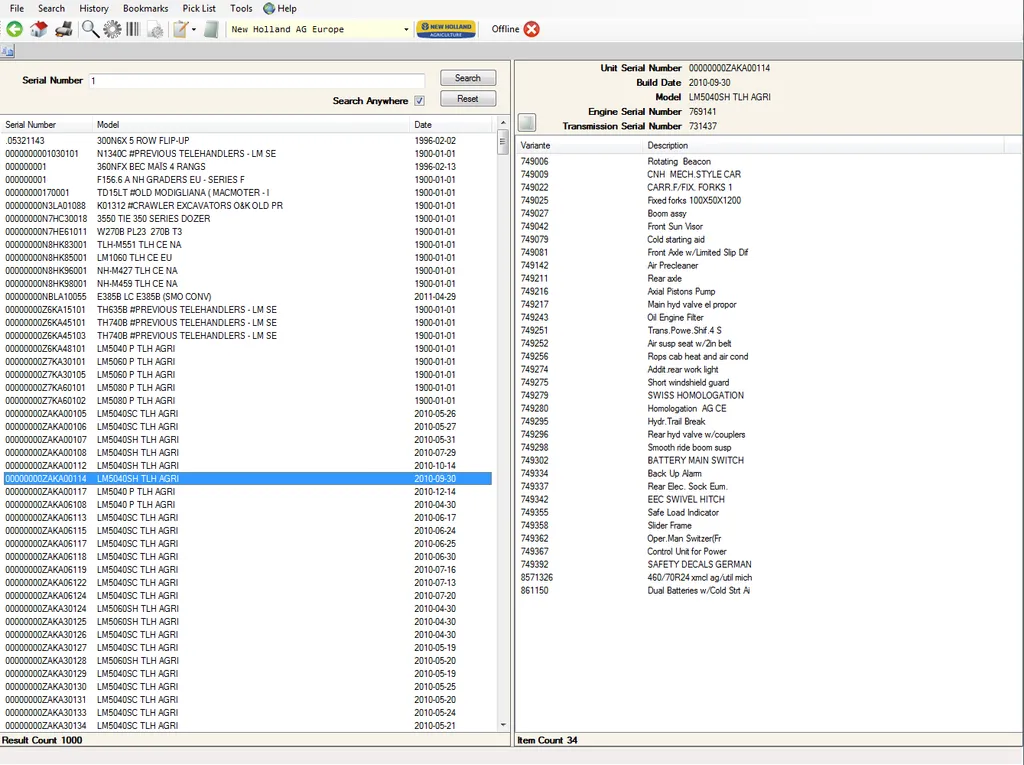Select variant 8571326 tire row
1024x765 pixels.
[x=761, y=578]
